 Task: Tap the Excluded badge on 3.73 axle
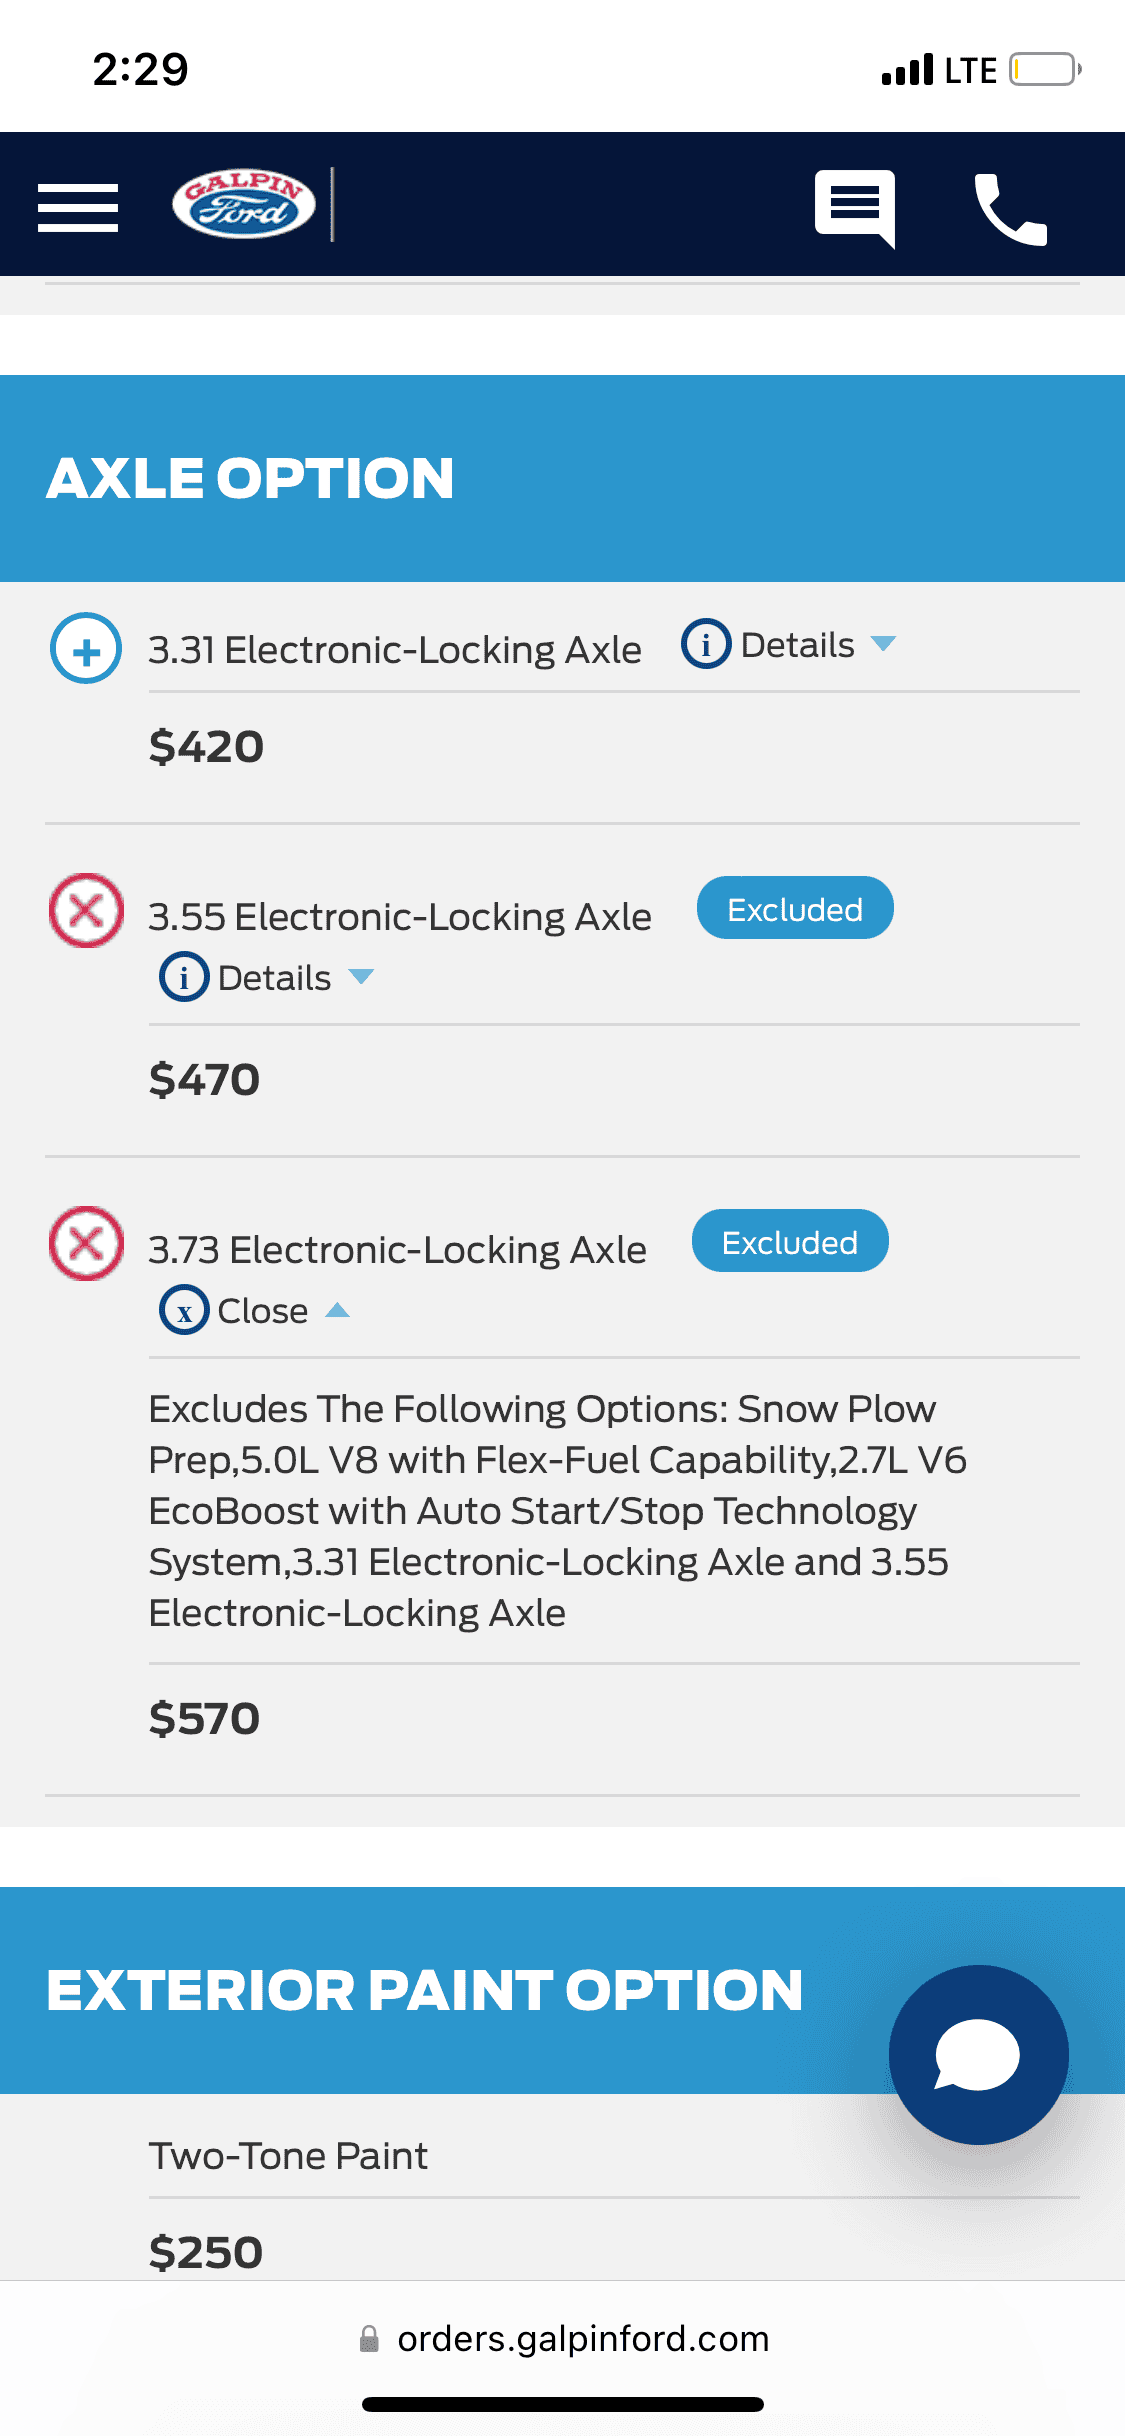click(790, 1242)
